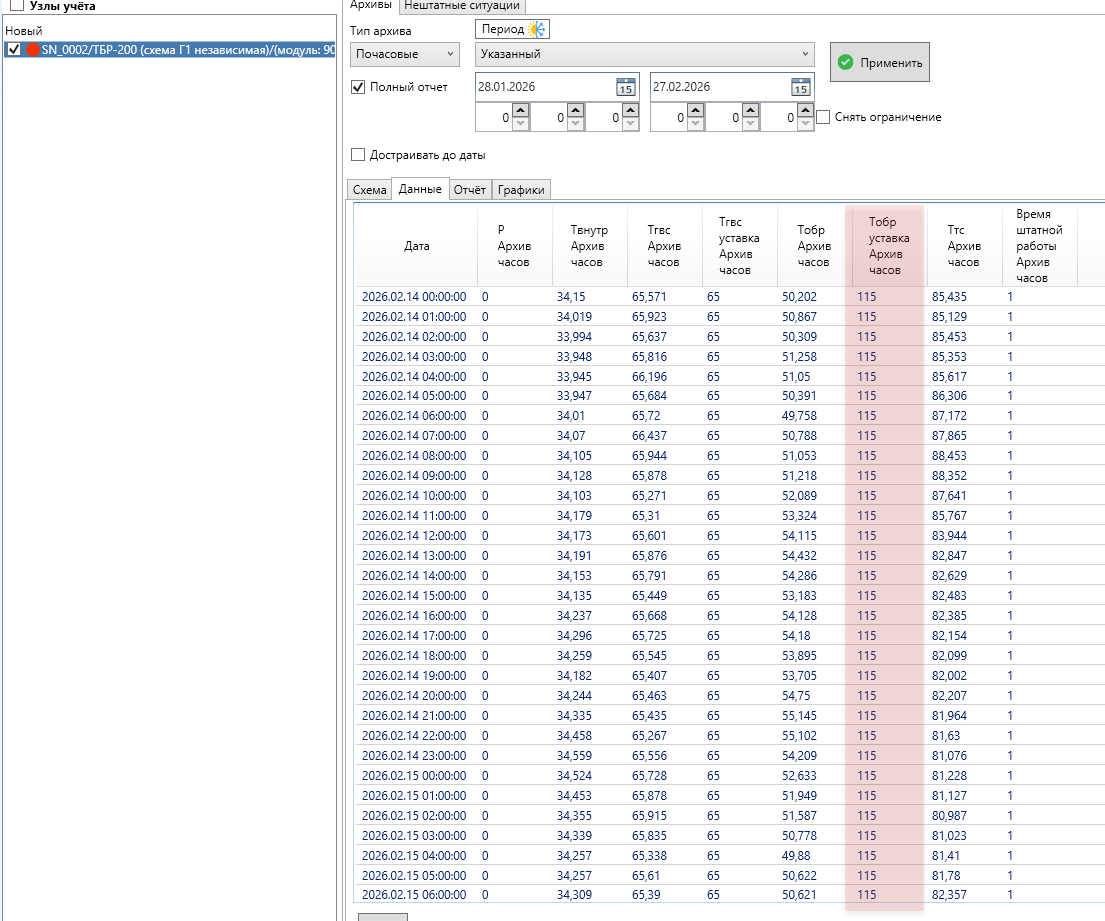Toggle the Полный отчет checkbox
The image size is (1105, 921).
click(359, 87)
